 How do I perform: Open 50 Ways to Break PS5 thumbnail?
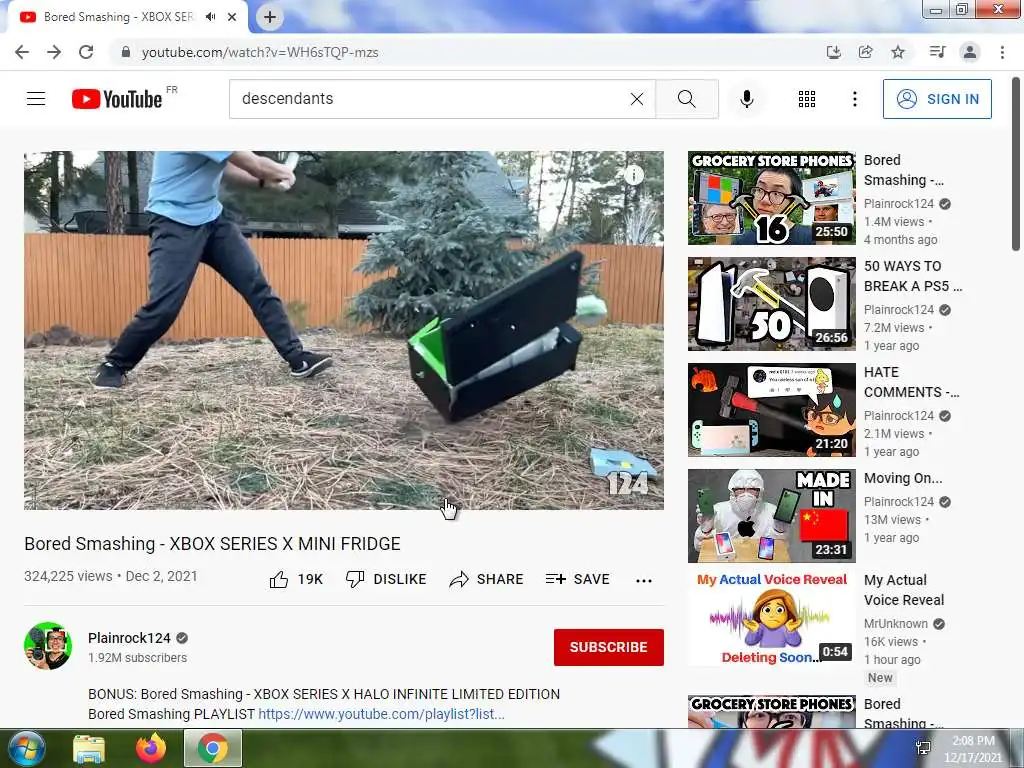[771, 304]
